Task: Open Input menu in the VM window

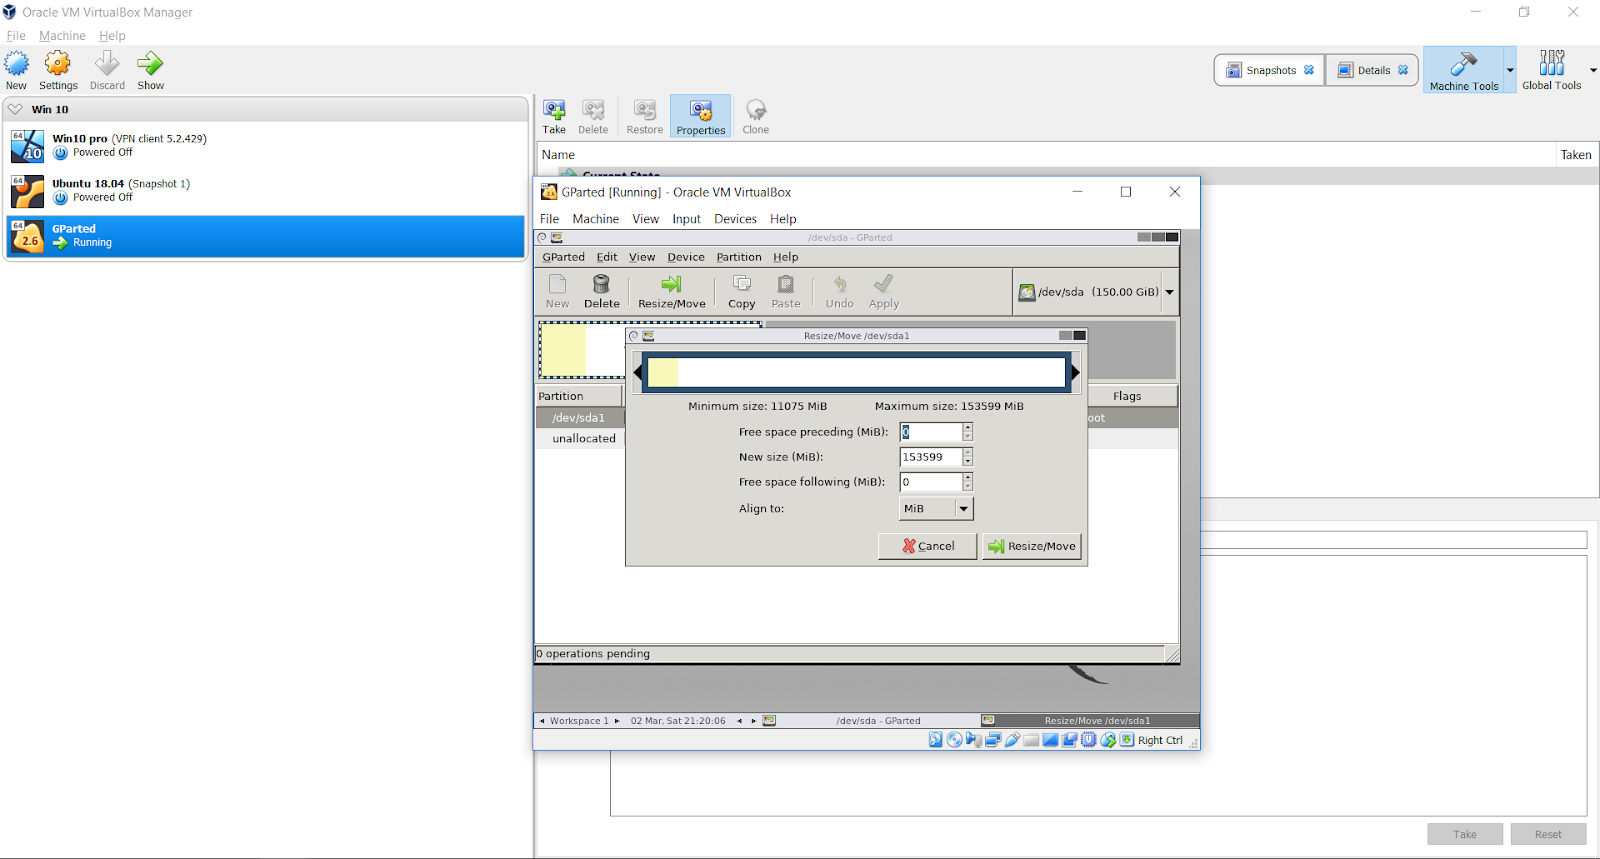Action: click(x=686, y=219)
